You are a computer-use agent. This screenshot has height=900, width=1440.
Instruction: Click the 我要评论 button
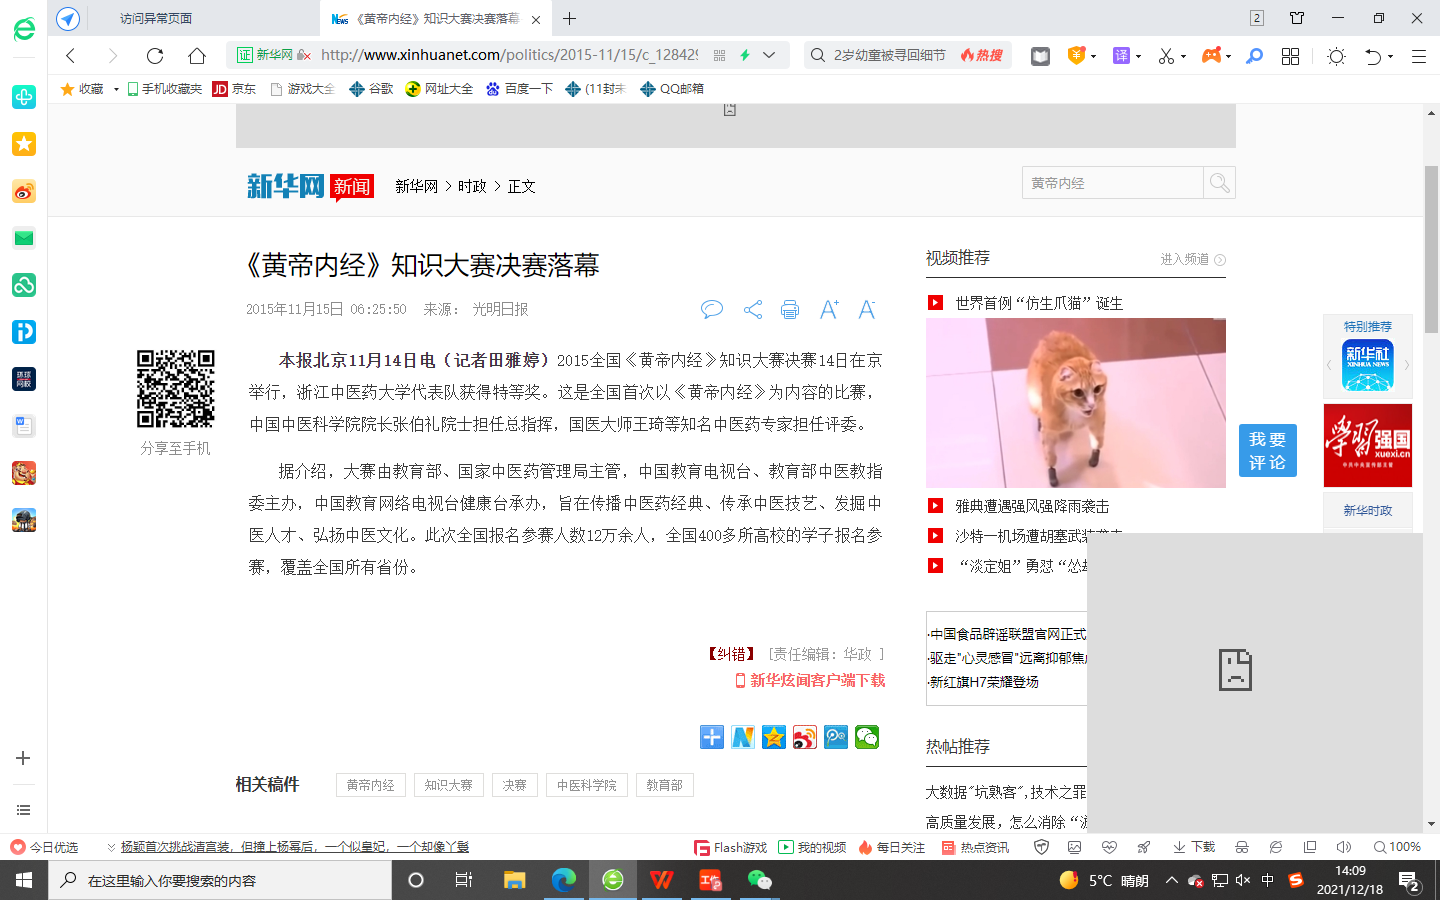[1267, 451]
